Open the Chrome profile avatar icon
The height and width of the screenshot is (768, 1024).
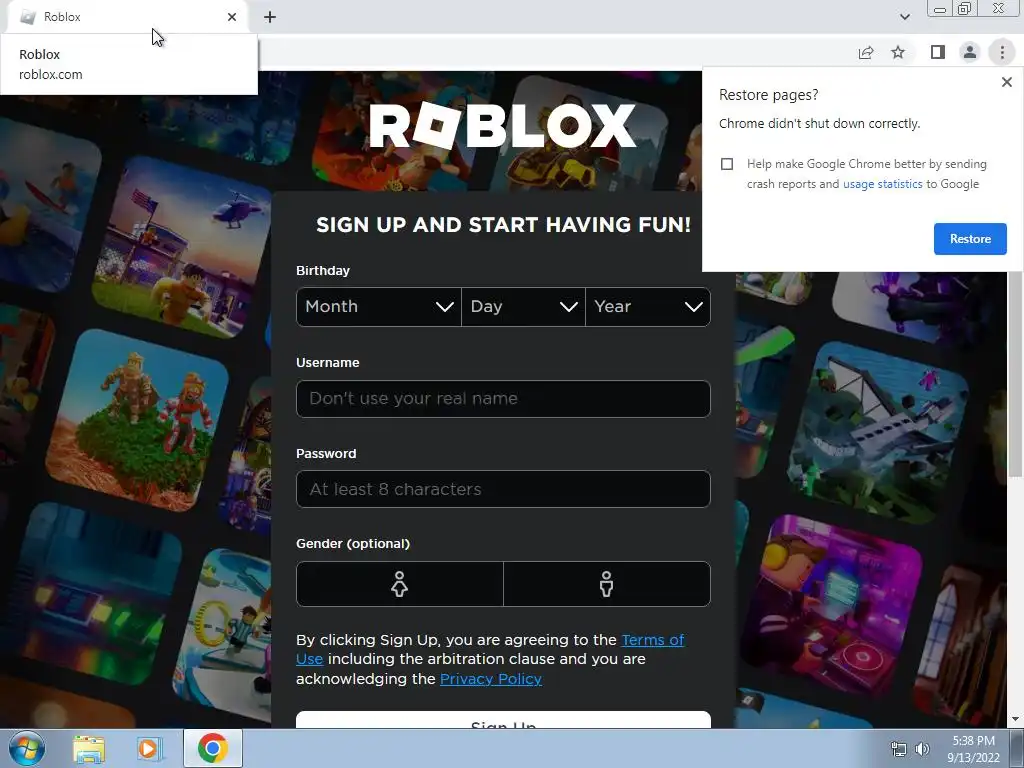(970, 52)
